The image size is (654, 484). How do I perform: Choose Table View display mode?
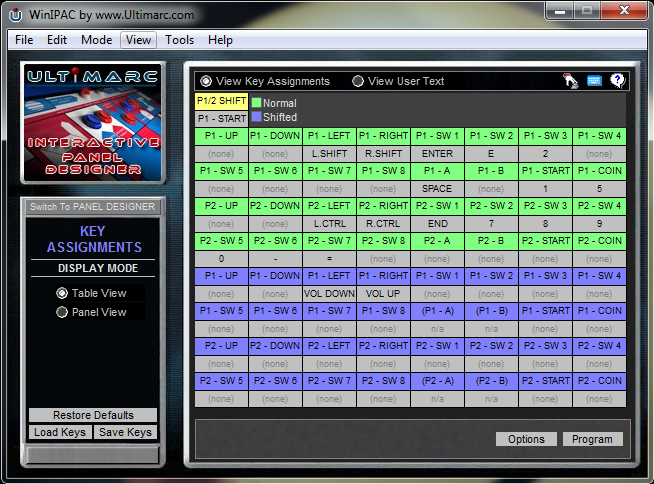click(x=63, y=293)
